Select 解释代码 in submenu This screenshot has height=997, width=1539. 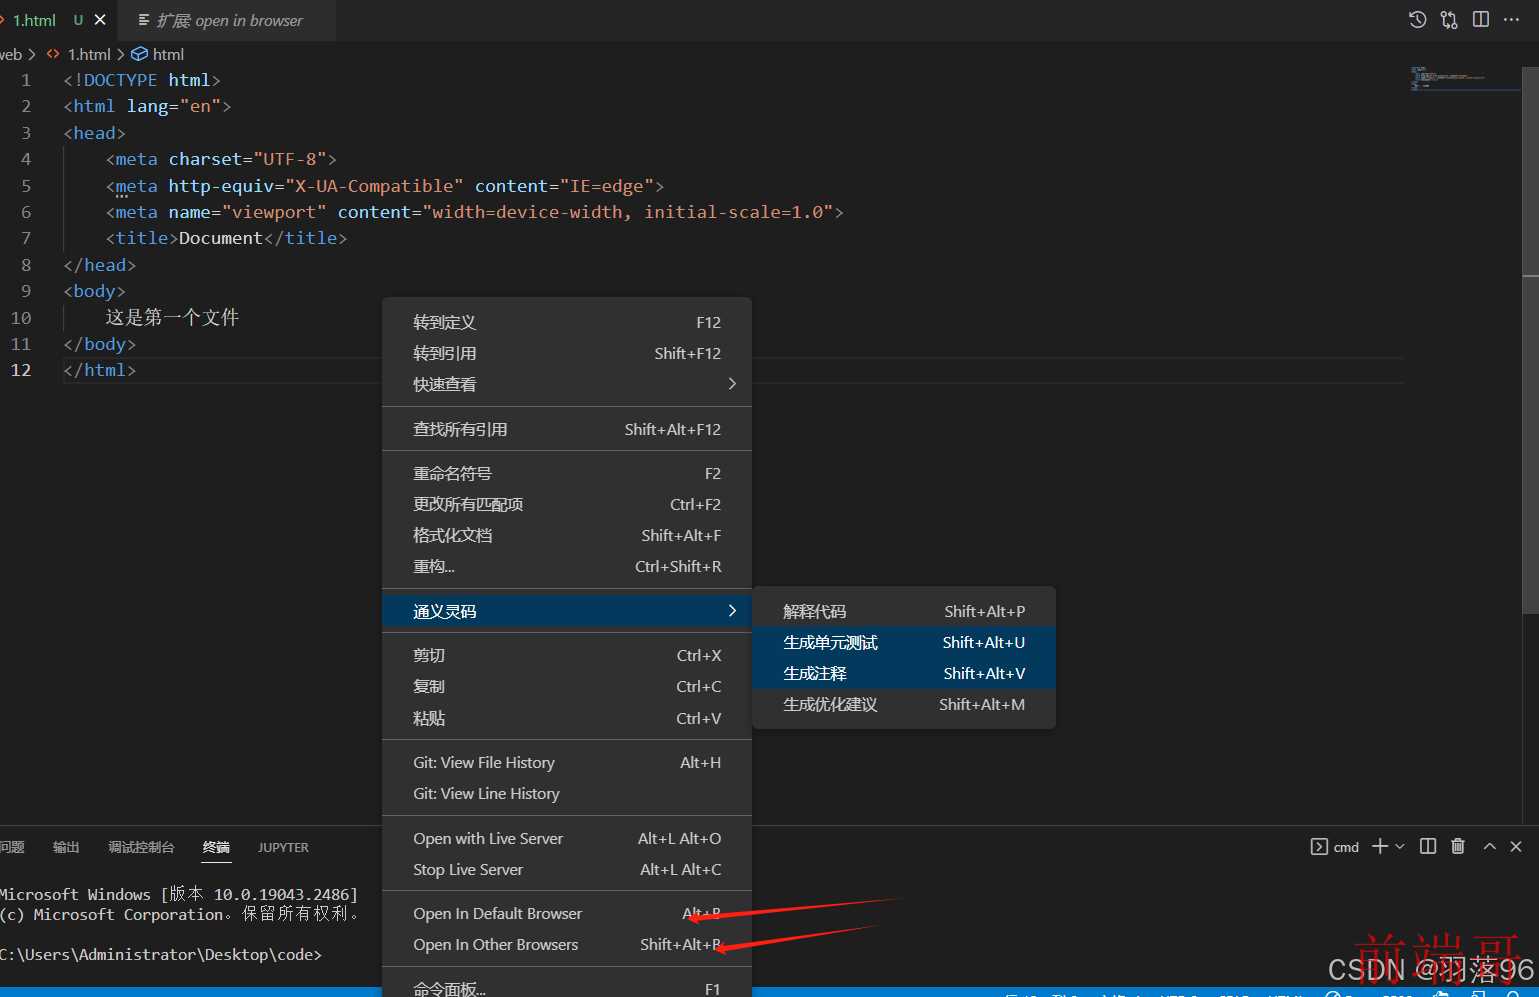click(904, 611)
